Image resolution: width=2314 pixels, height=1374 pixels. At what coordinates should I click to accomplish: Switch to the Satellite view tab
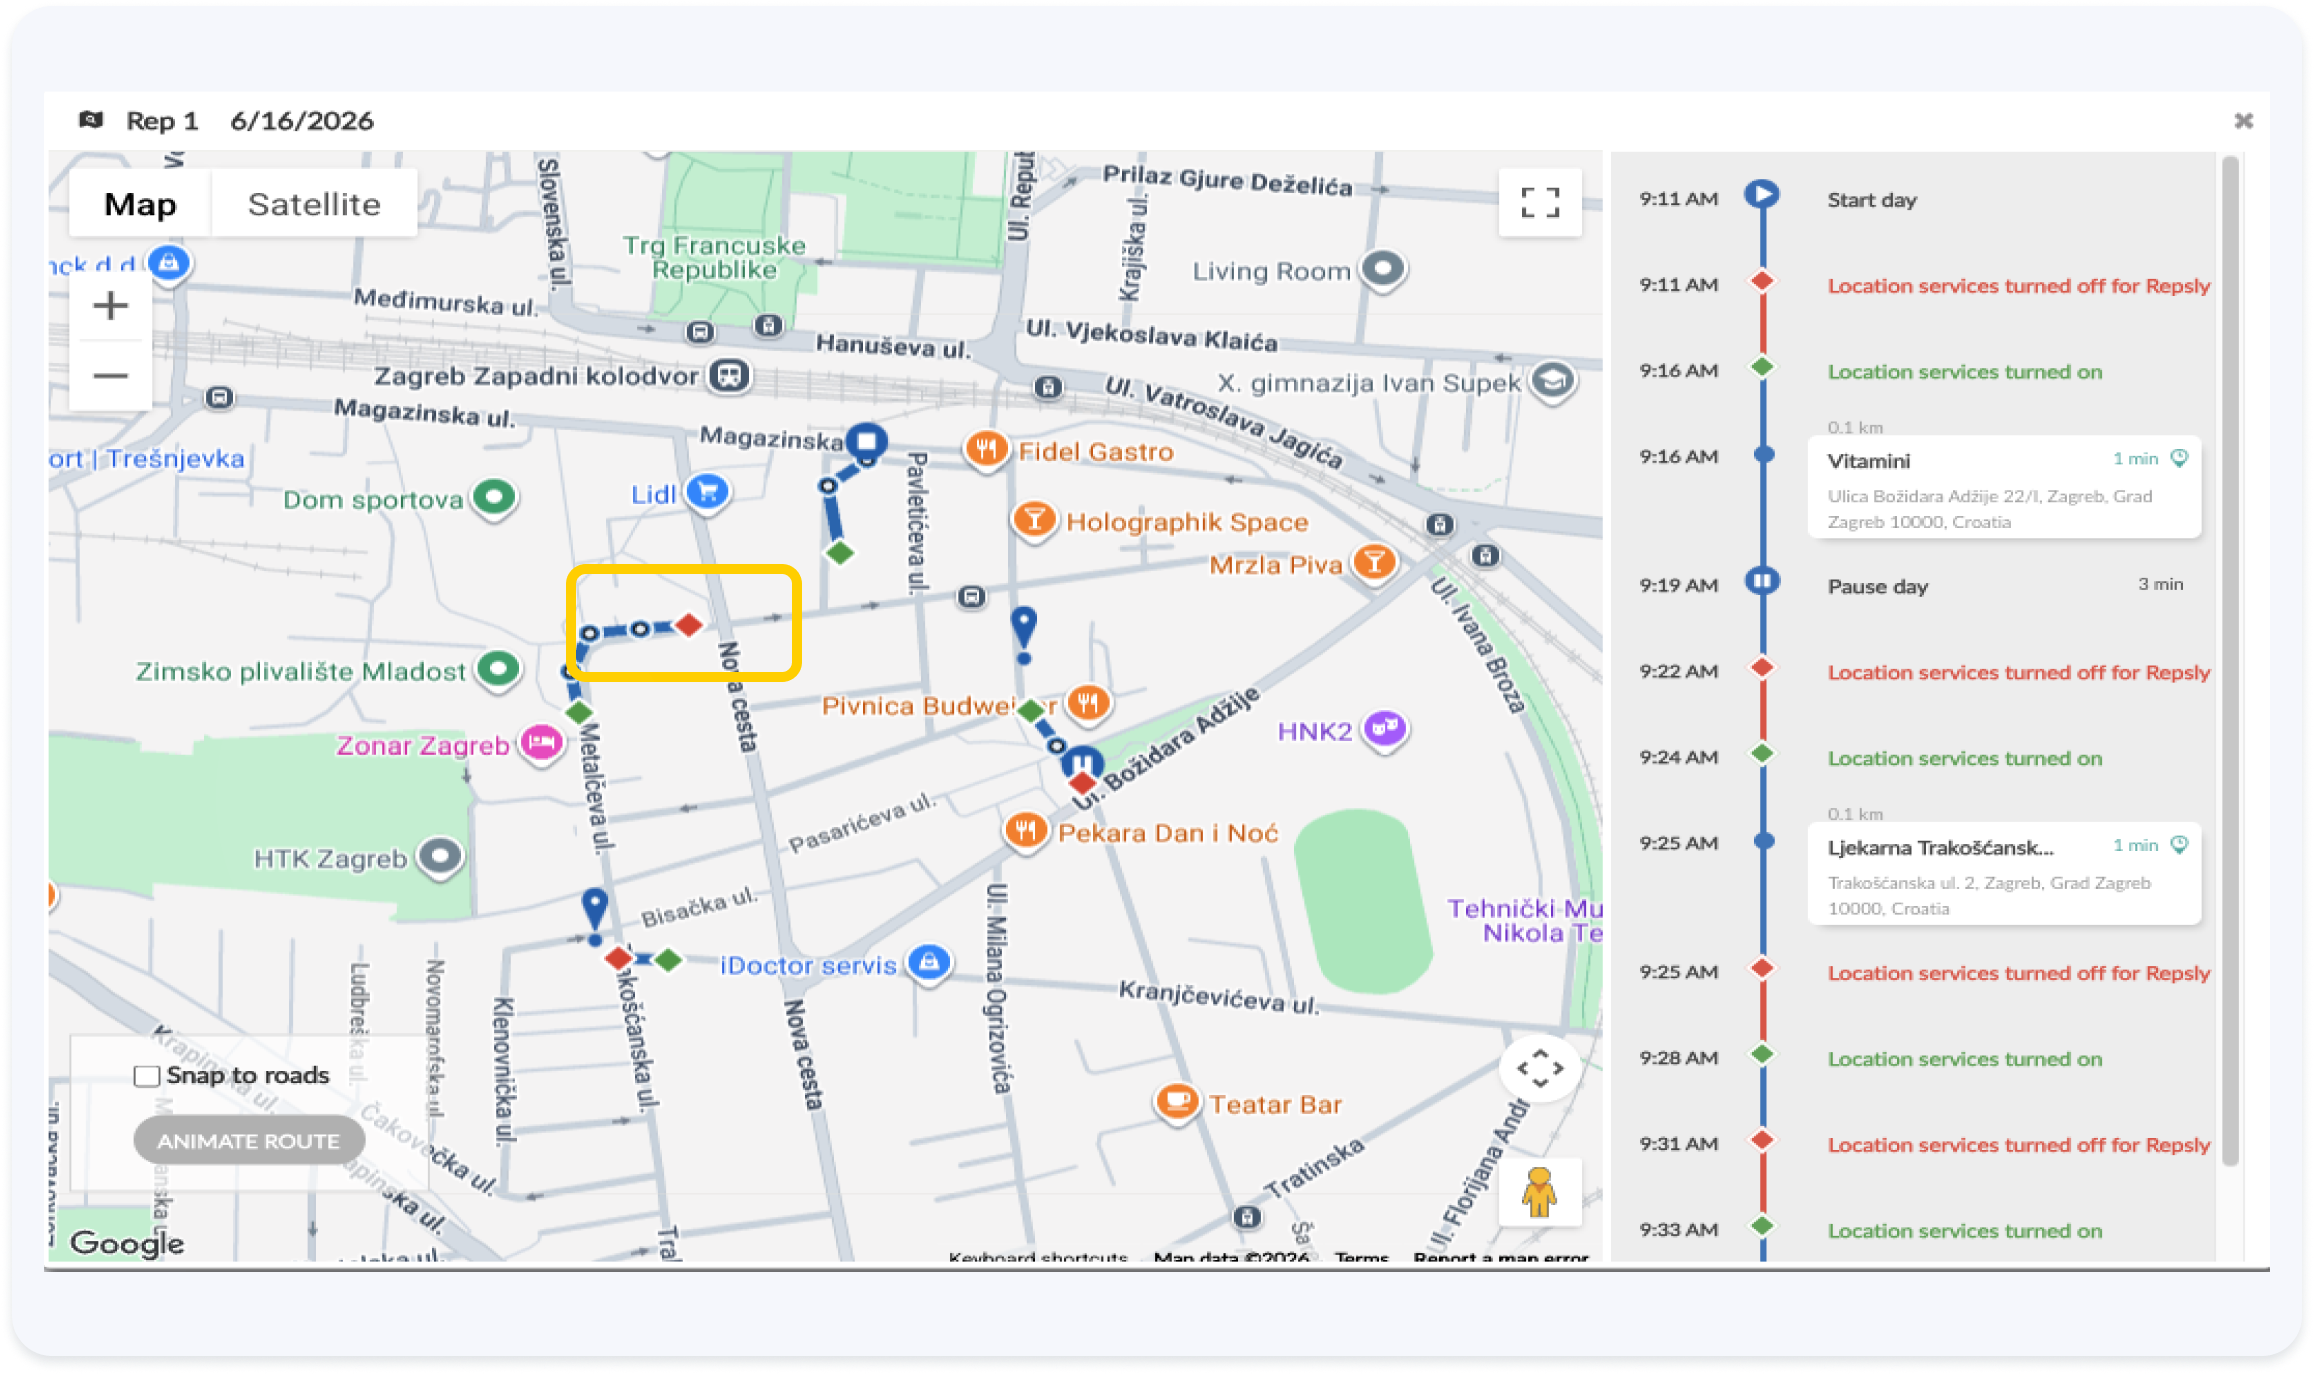pos(314,204)
